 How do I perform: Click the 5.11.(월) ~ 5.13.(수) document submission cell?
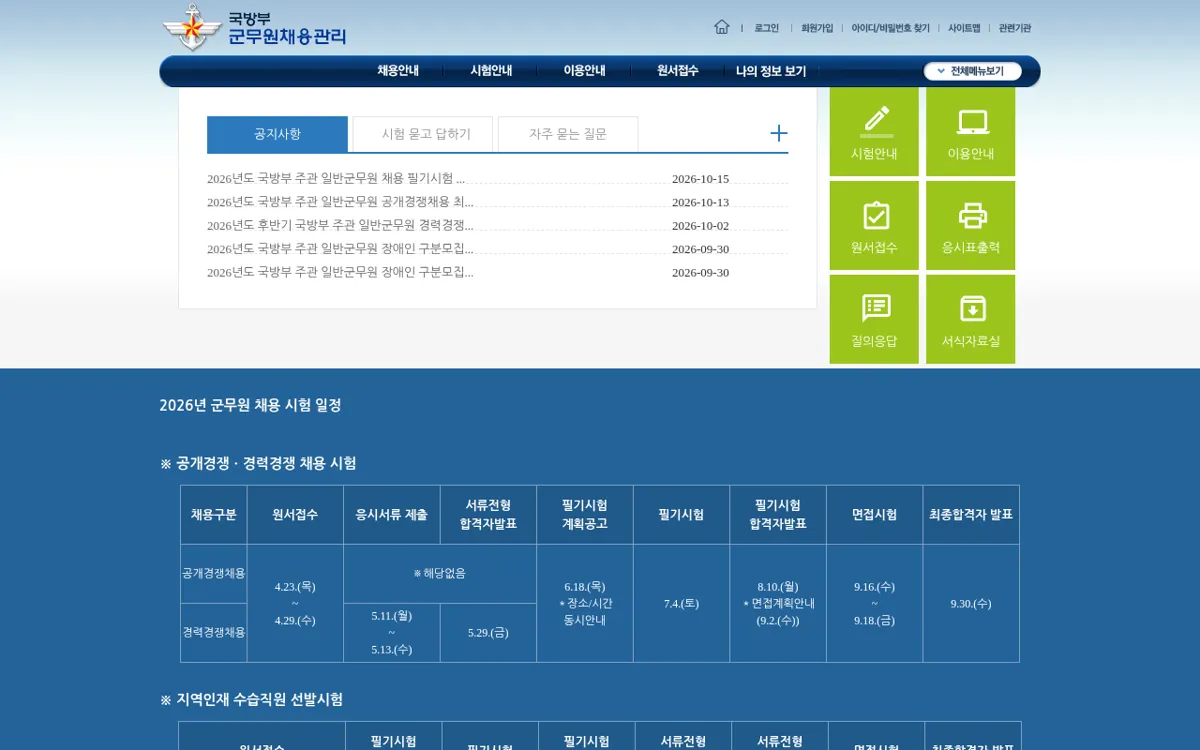[x=391, y=633]
